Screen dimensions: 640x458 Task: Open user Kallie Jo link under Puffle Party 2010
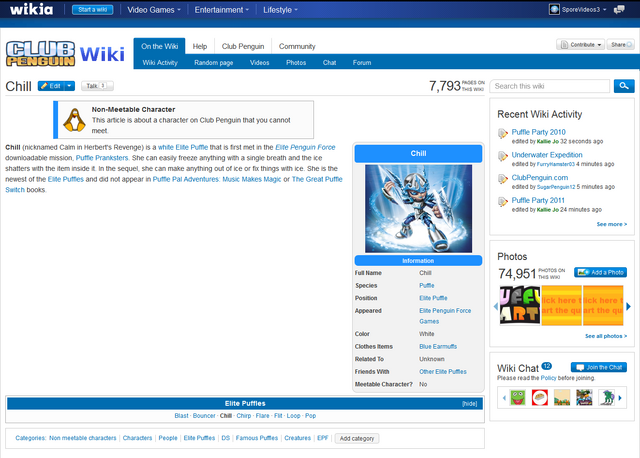[548, 141]
